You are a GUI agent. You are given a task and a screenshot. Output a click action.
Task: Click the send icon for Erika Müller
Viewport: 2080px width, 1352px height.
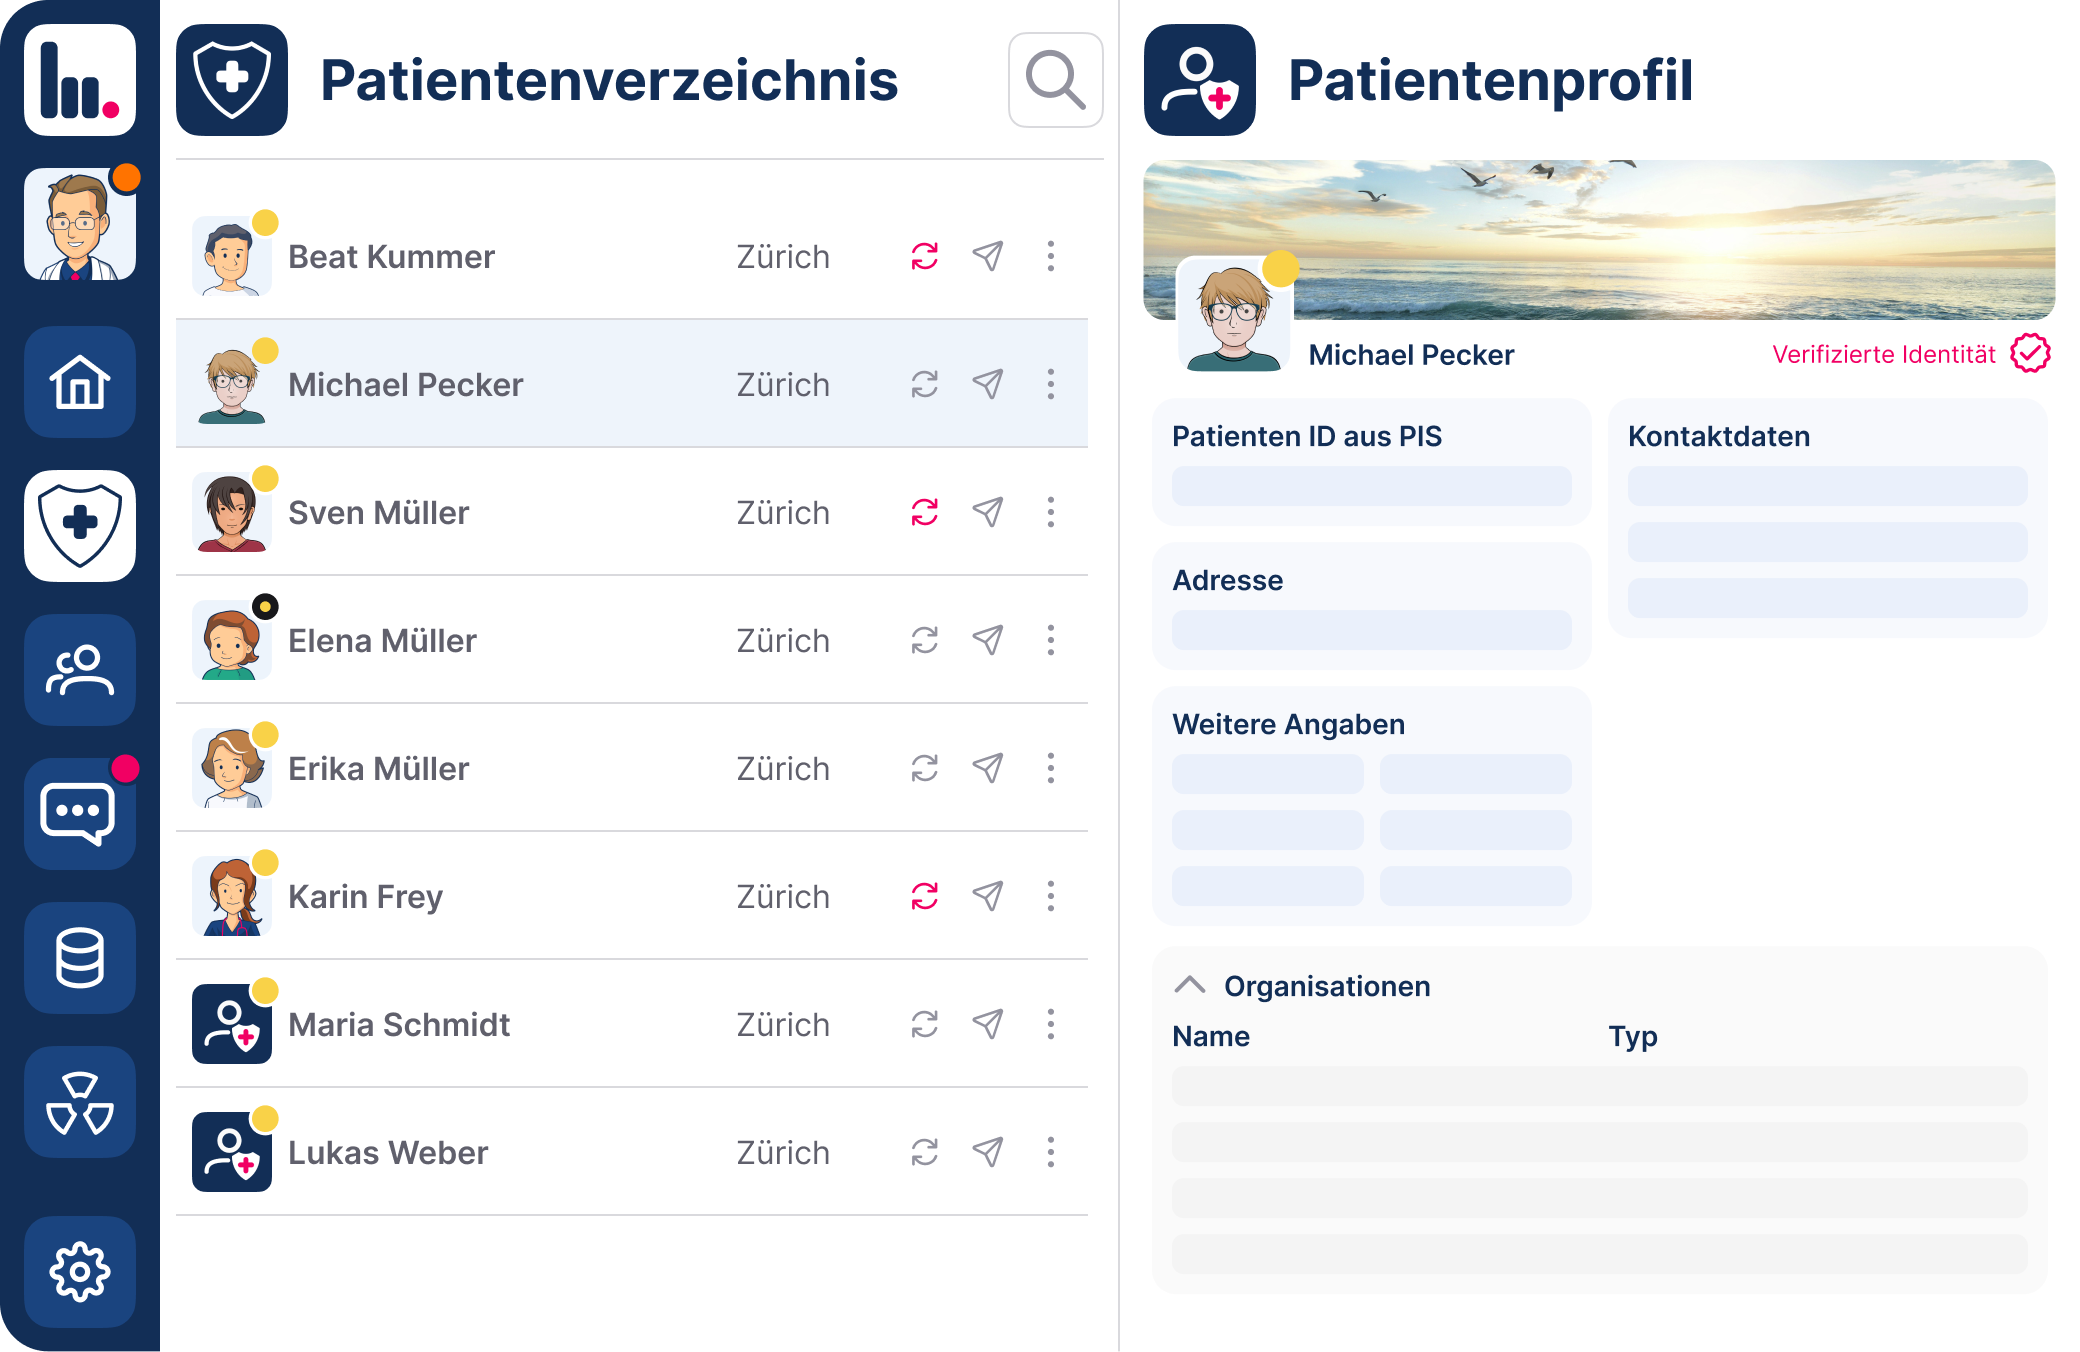[988, 768]
